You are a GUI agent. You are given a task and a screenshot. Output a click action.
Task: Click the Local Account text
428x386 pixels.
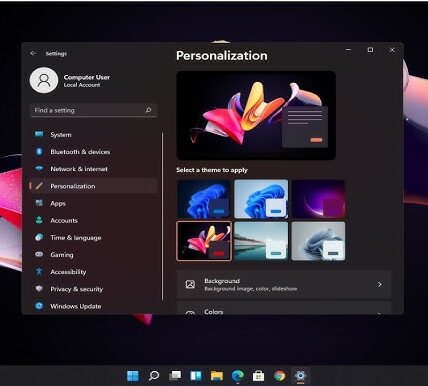click(82, 85)
